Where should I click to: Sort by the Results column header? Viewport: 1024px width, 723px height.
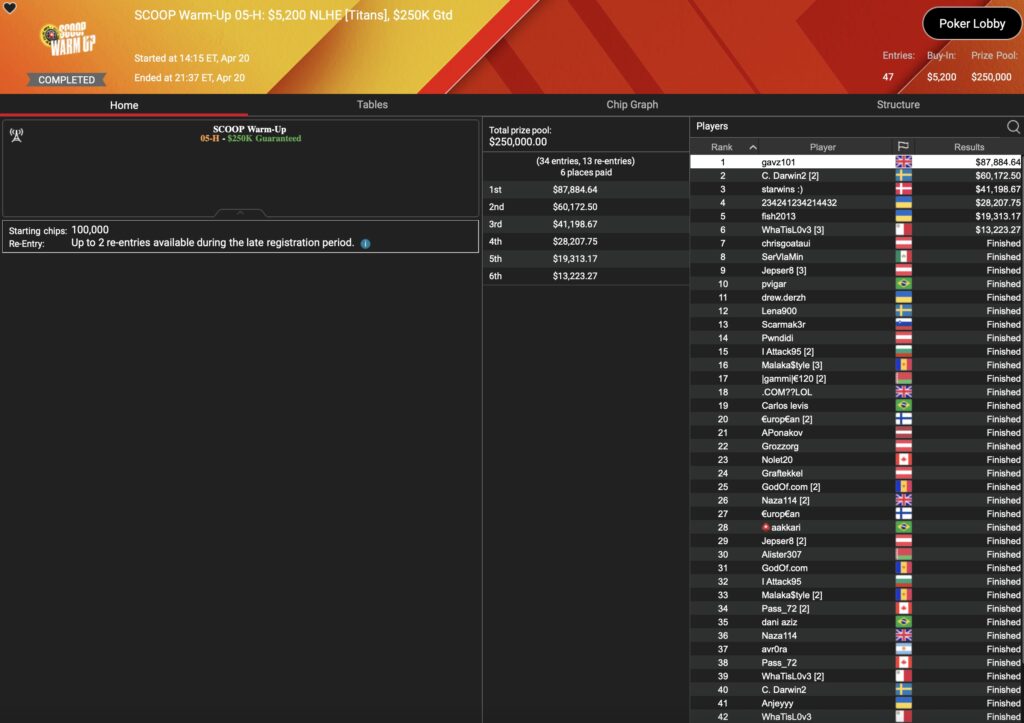(x=968, y=148)
